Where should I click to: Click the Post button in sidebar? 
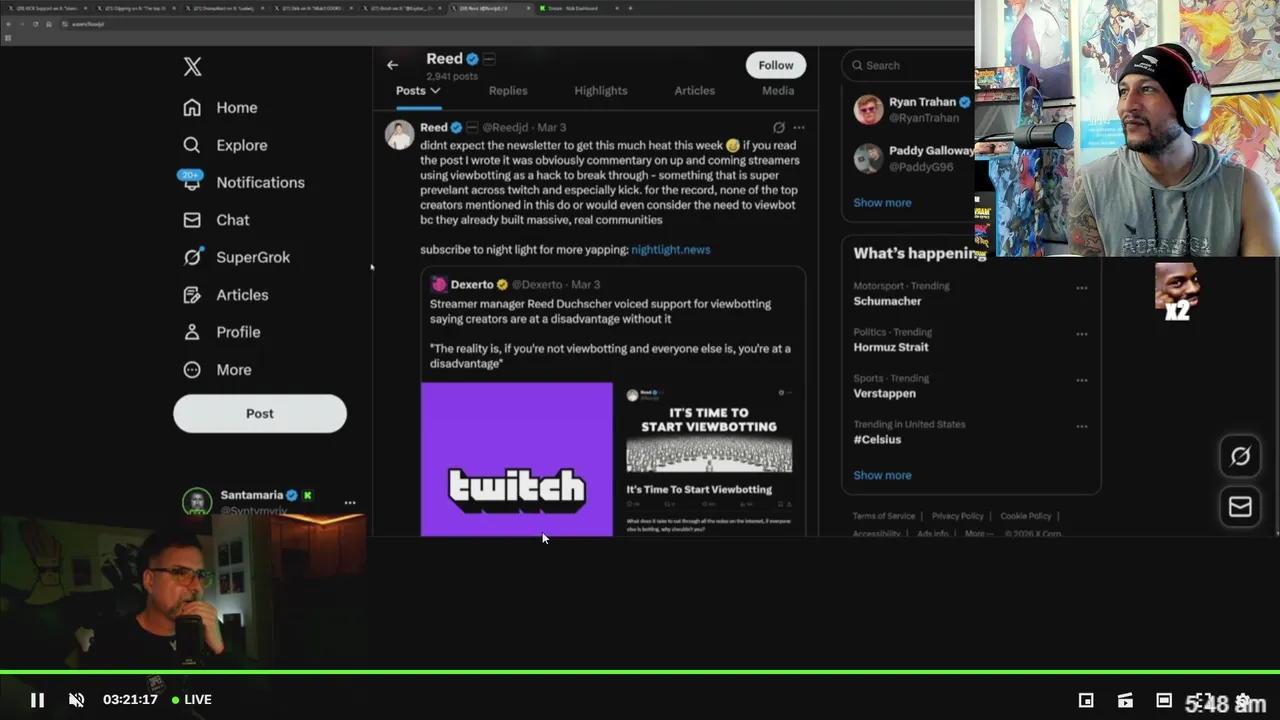(x=260, y=413)
